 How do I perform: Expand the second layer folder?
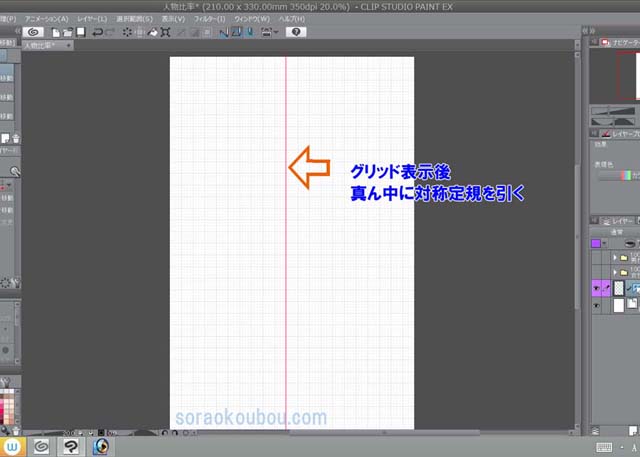tap(615, 272)
